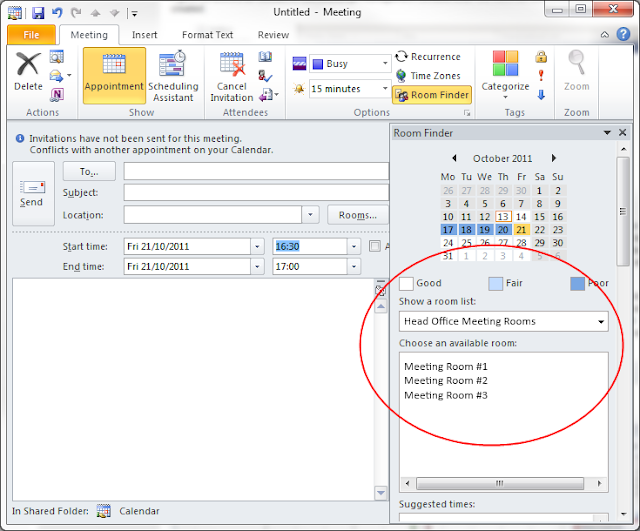Image resolution: width=640 pixels, height=531 pixels.
Task: Open the Start time 16:30 dropdown
Action: pyautogui.click(x=354, y=247)
